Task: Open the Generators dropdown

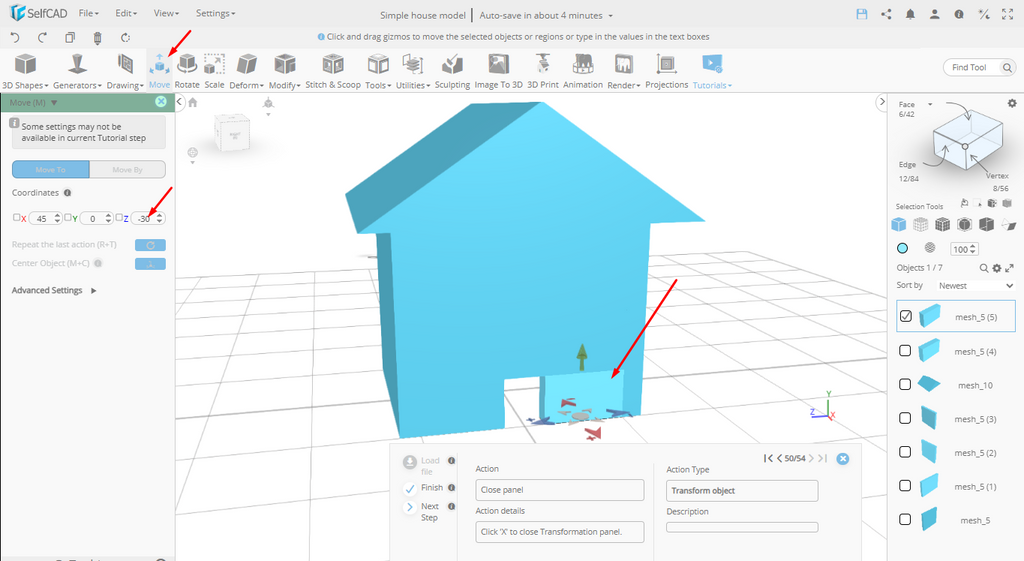Action: pos(77,71)
